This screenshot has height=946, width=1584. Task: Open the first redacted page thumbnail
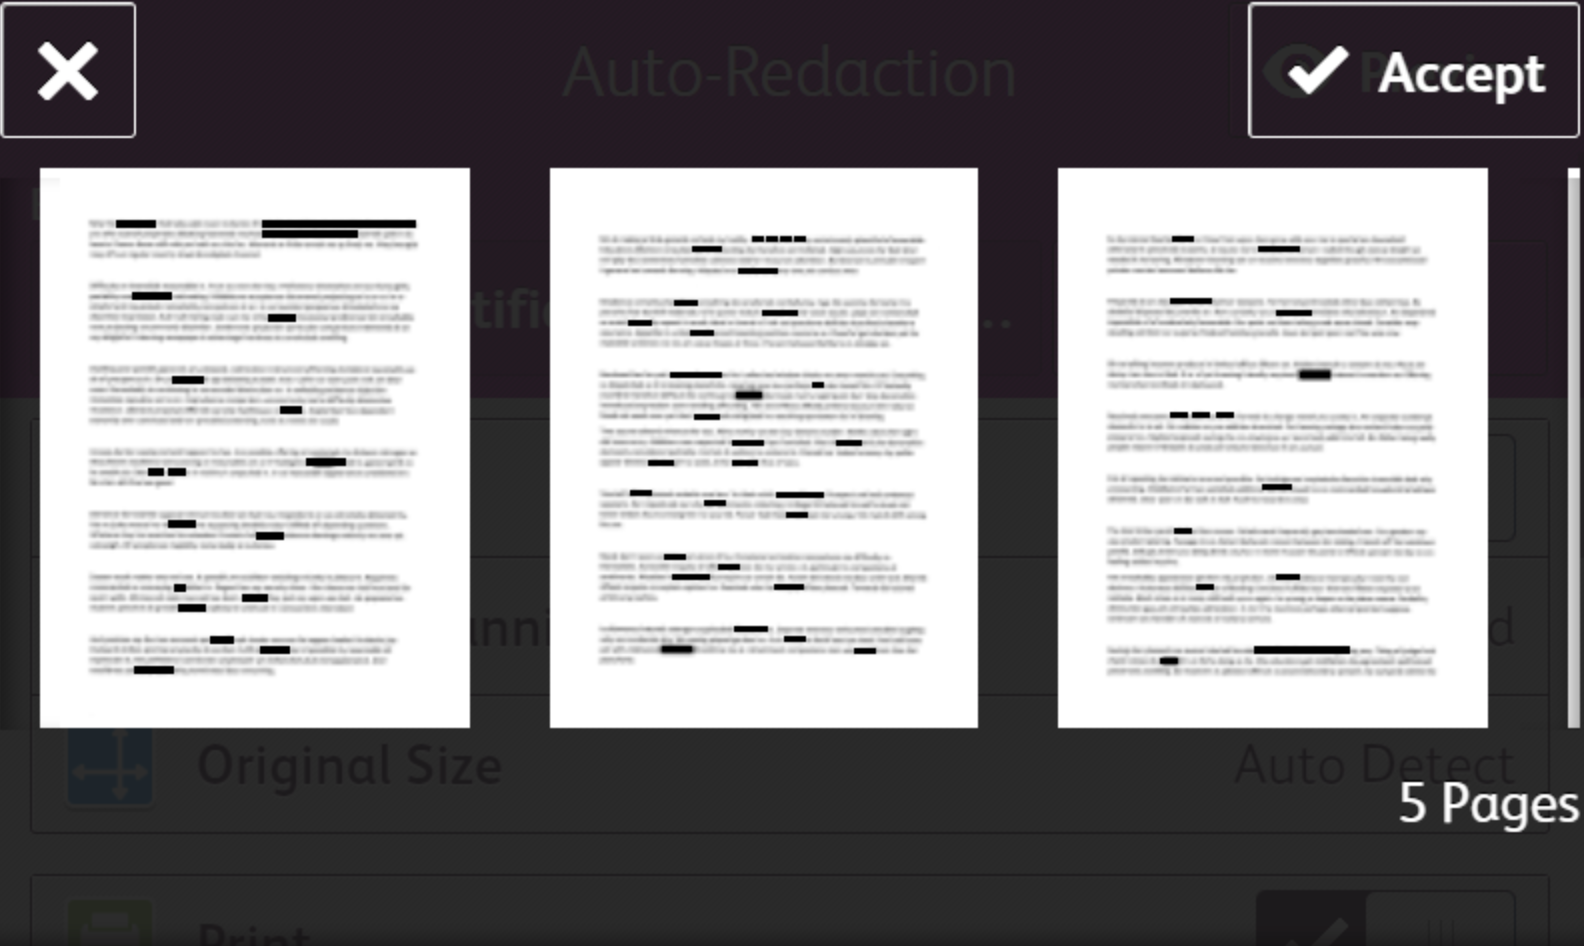[x=255, y=447]
